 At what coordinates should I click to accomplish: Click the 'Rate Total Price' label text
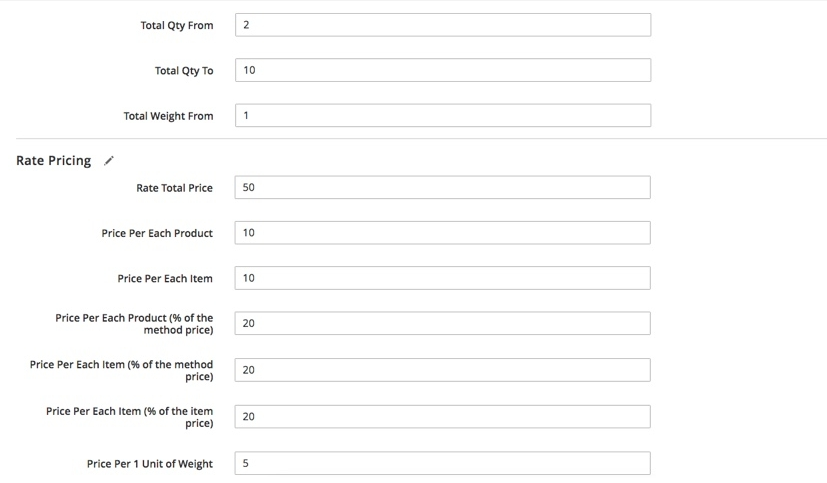click(x=175, y=188)
